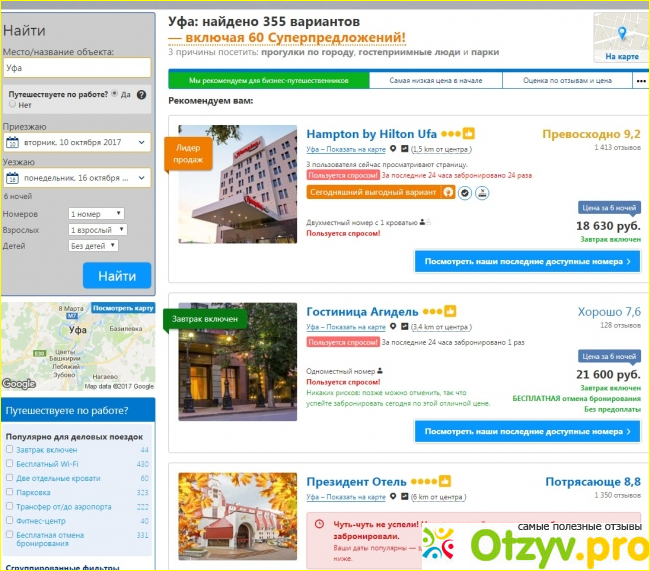The height and width of the screenshot is (571, 650).
Task: Check the 'Бесплатная отмена бронирования' filter
Action: pyautogui.click(x=10, y=535)
